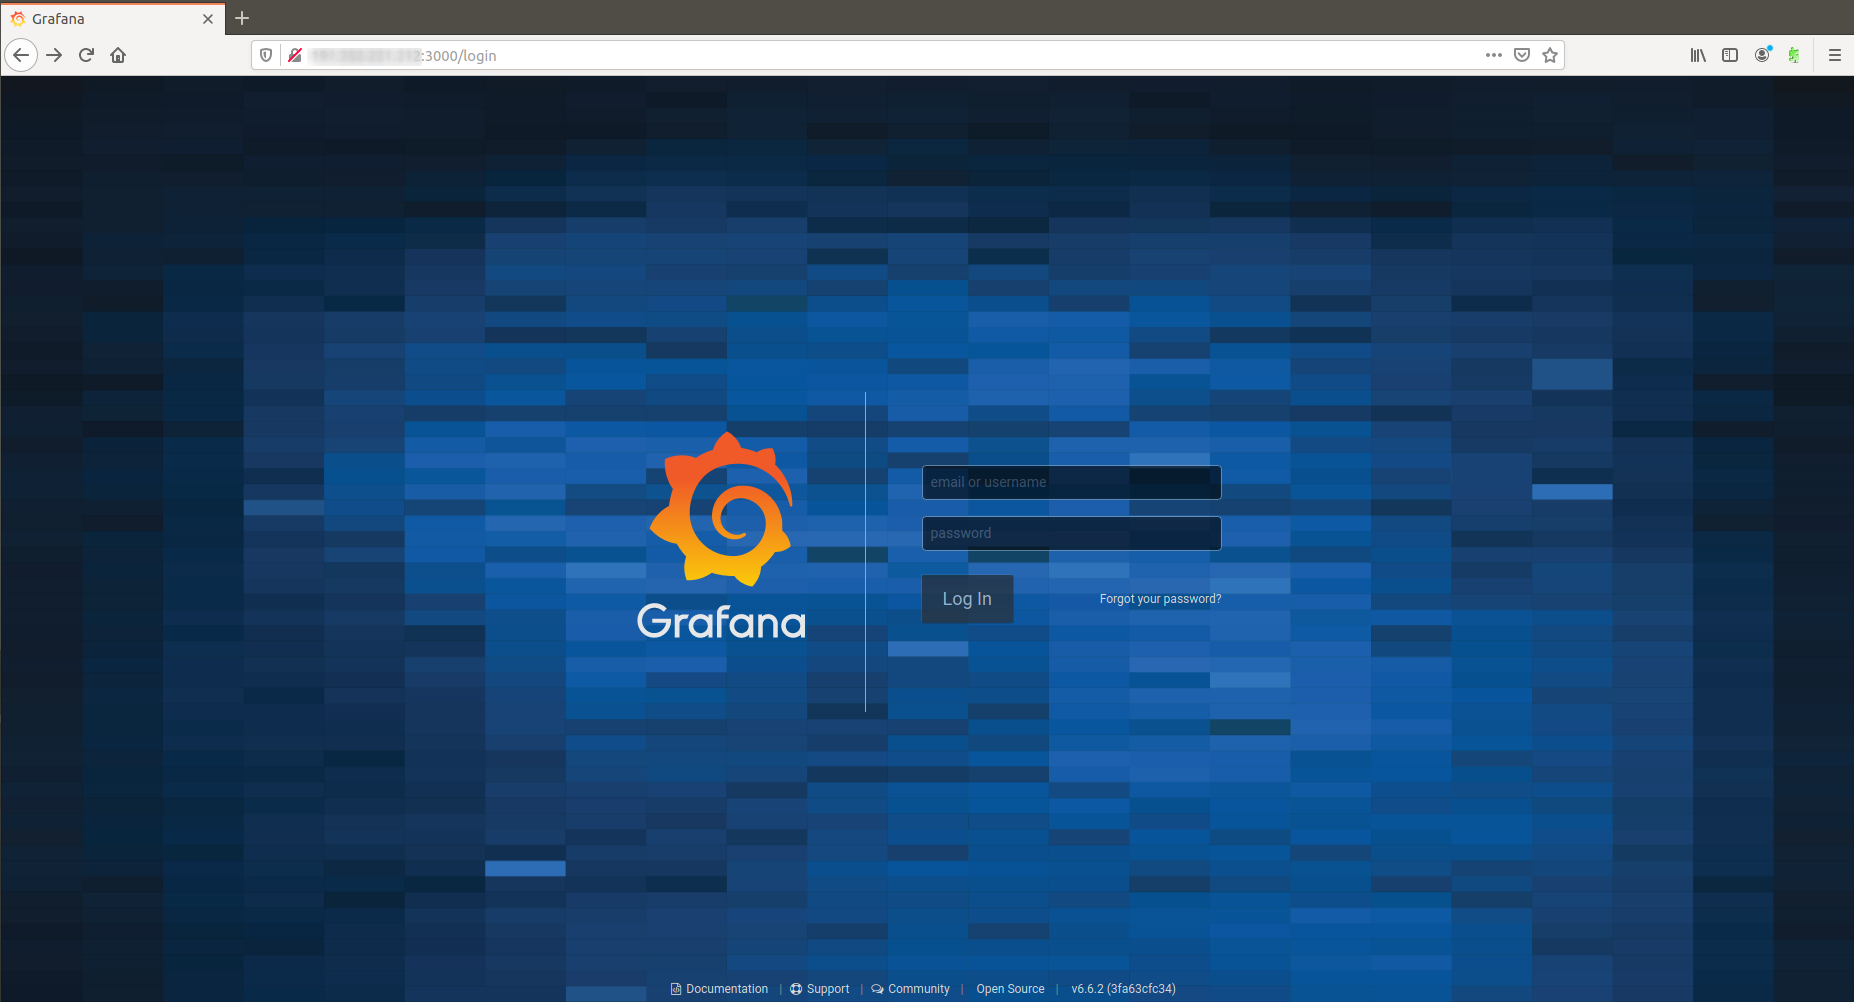
Task: Focus the email or username field
Action: [1071, 482]
